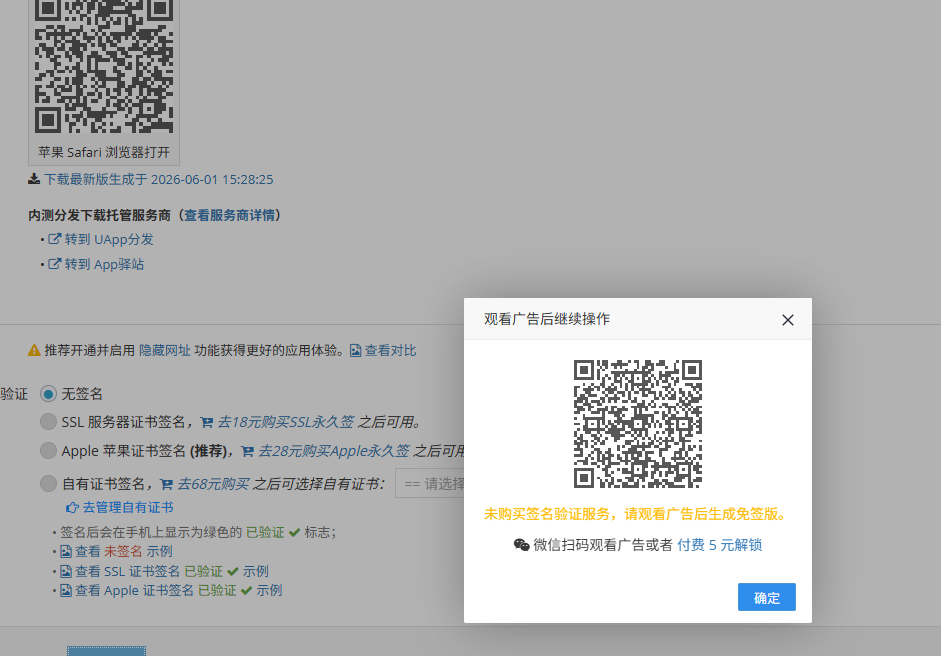Screen dimensions: 941x656
Task: Click cart icon before 去68元购买
Action: [166, 484]
